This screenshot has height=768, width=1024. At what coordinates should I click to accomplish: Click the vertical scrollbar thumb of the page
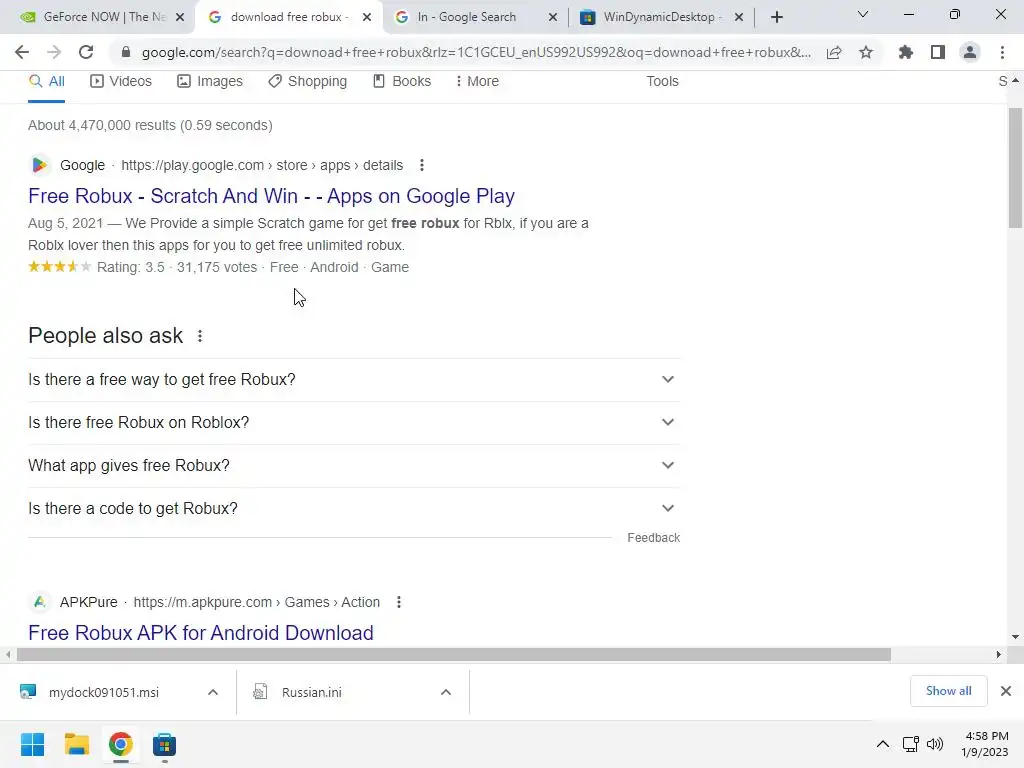point(1015,168)
